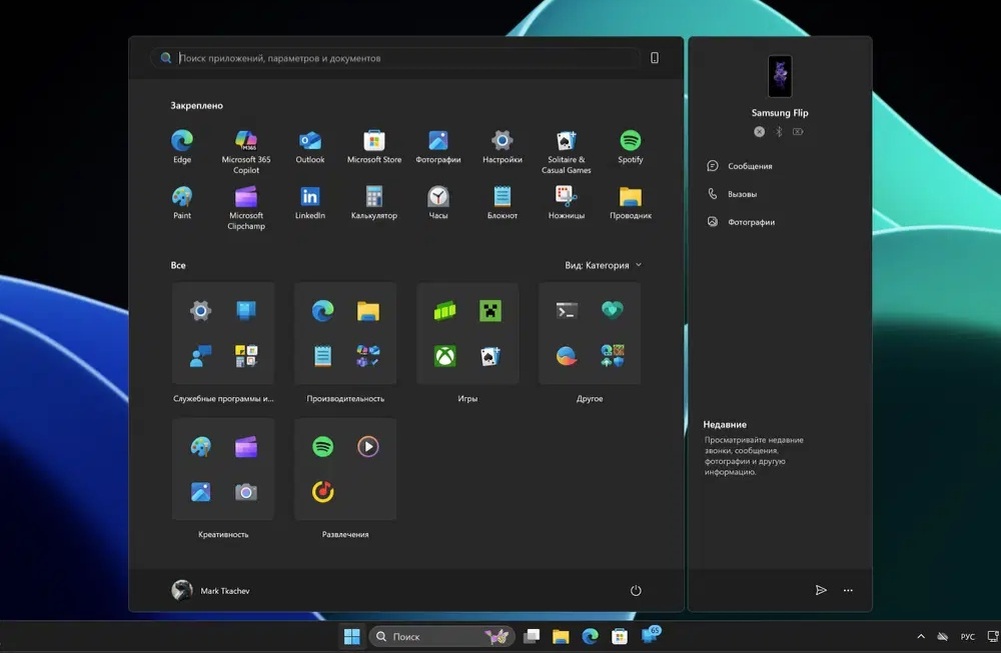
Task: Toggle phone panel icon beside search
Action: click(x=654, y=58)
